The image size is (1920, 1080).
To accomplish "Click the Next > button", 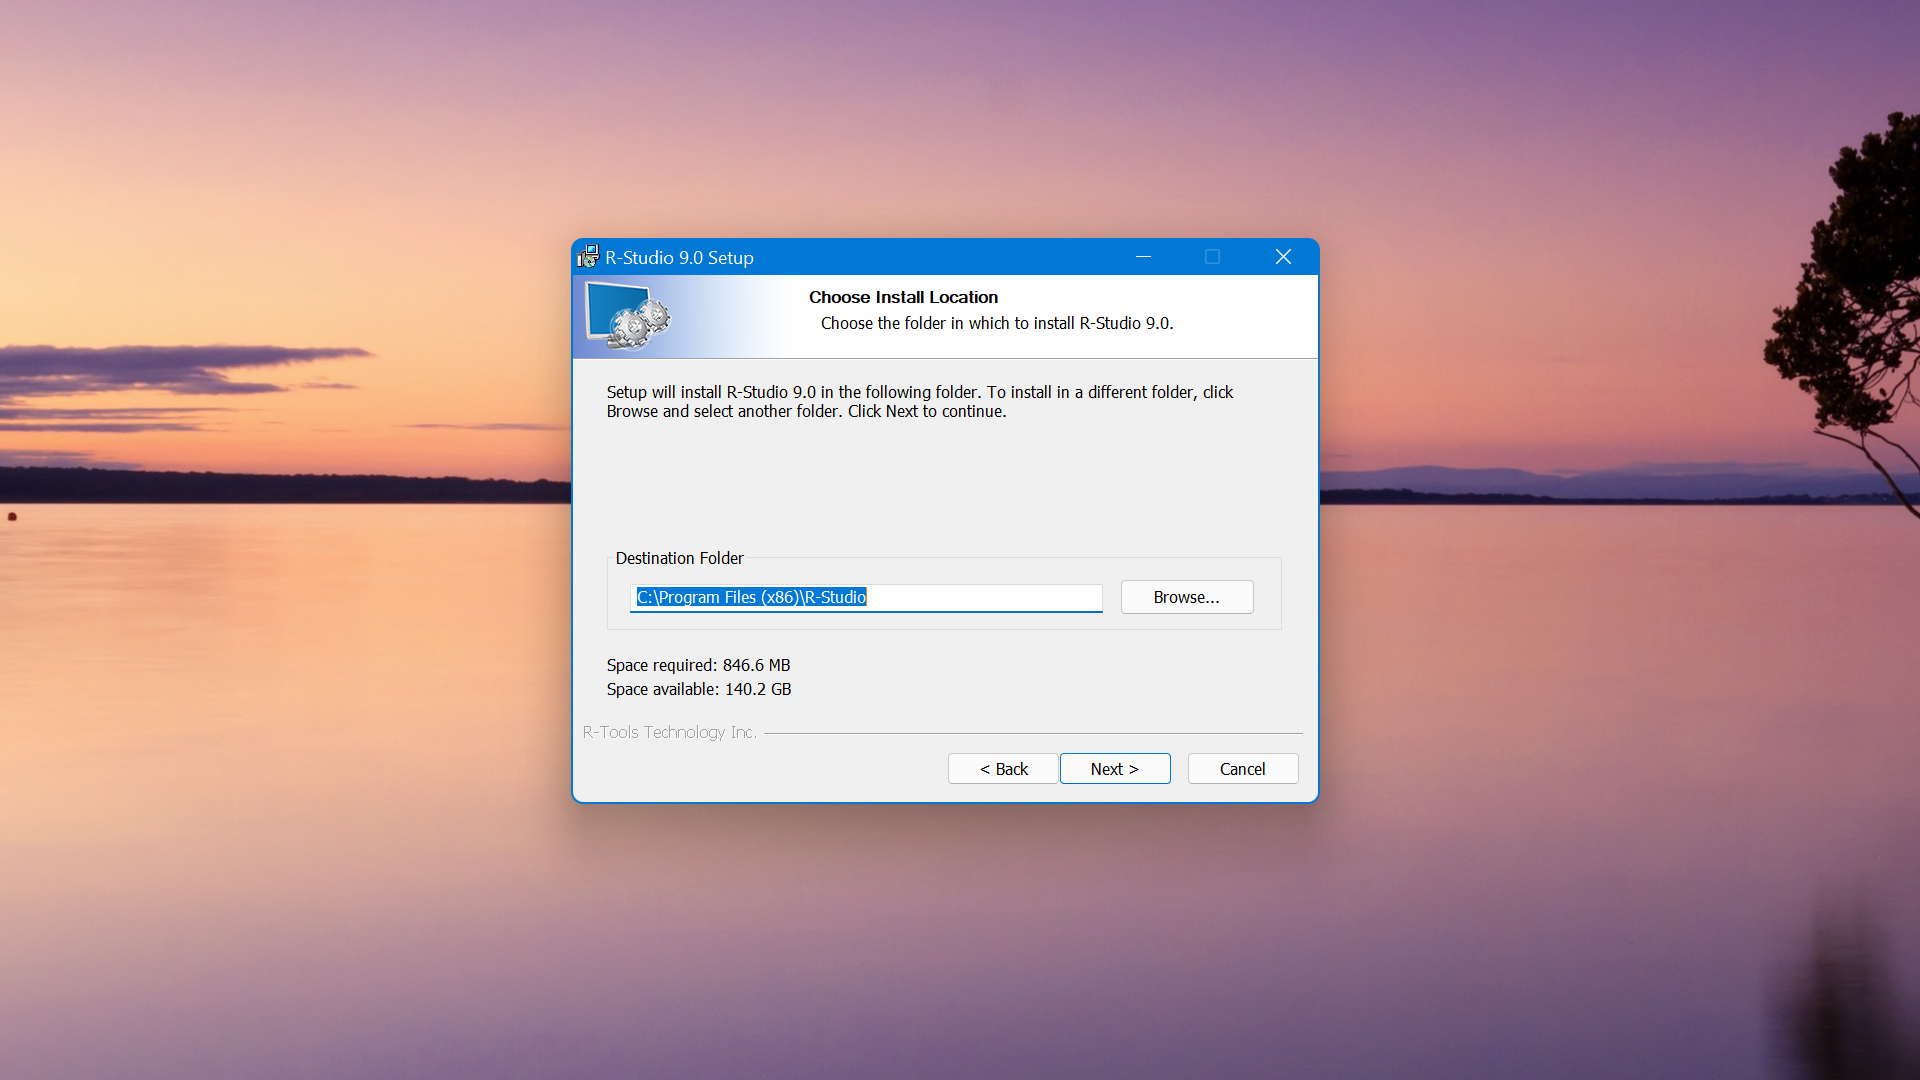I will pos(1114,768).
